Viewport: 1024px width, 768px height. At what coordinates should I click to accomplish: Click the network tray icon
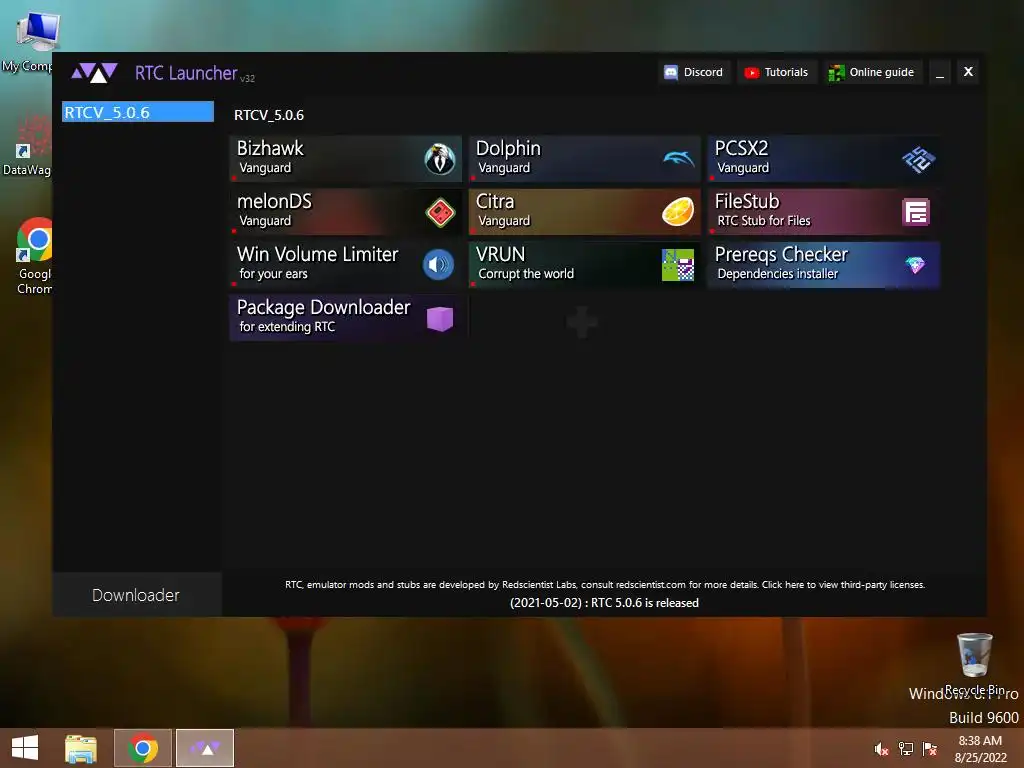click(906, 749)
